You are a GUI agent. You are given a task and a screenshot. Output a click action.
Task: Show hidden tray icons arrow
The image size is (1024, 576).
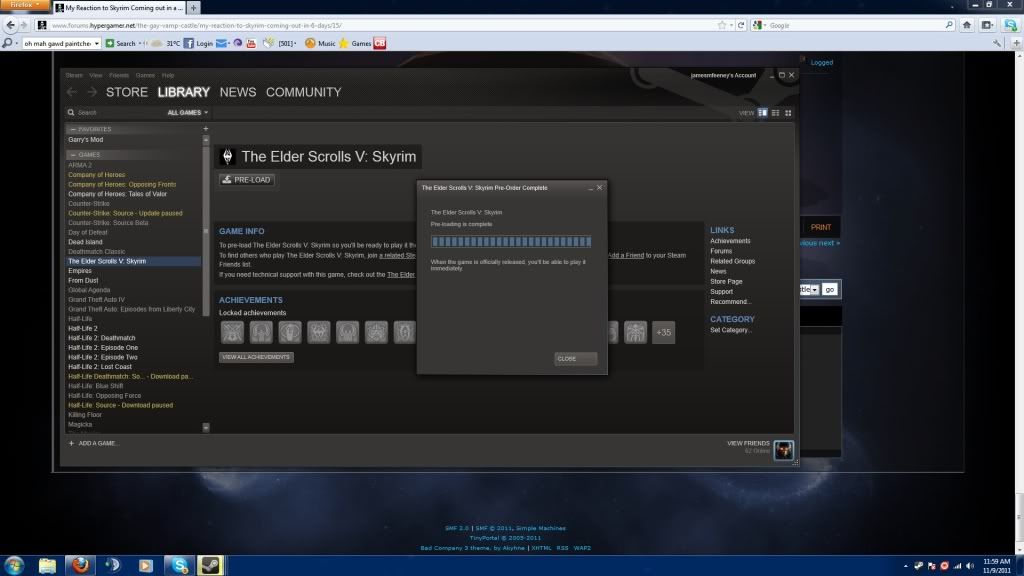click(906, 566)
